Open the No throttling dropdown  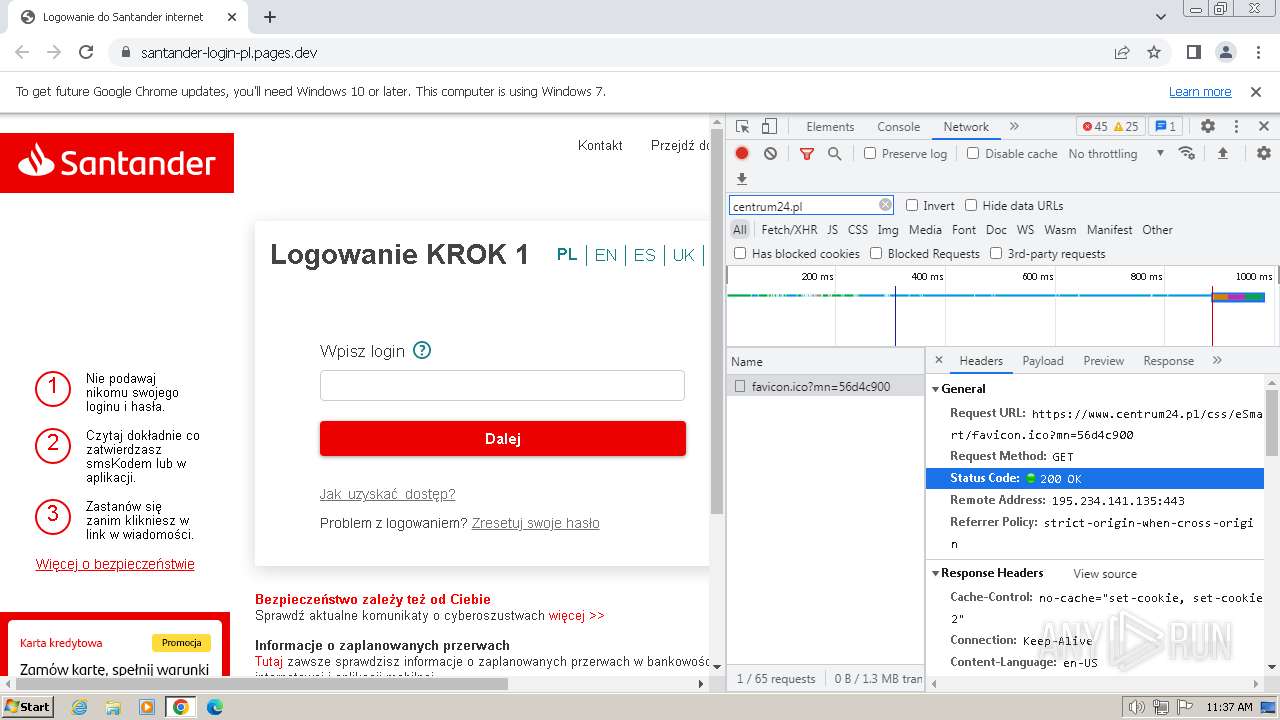(1116, 154)
